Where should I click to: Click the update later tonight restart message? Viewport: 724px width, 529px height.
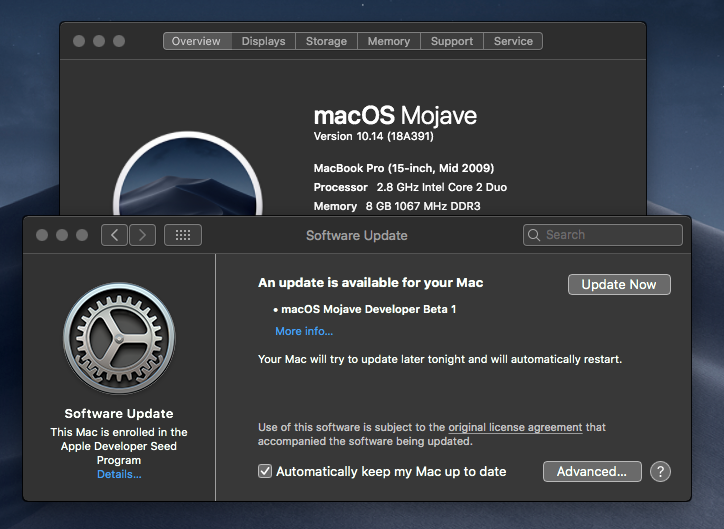[440, 359]
